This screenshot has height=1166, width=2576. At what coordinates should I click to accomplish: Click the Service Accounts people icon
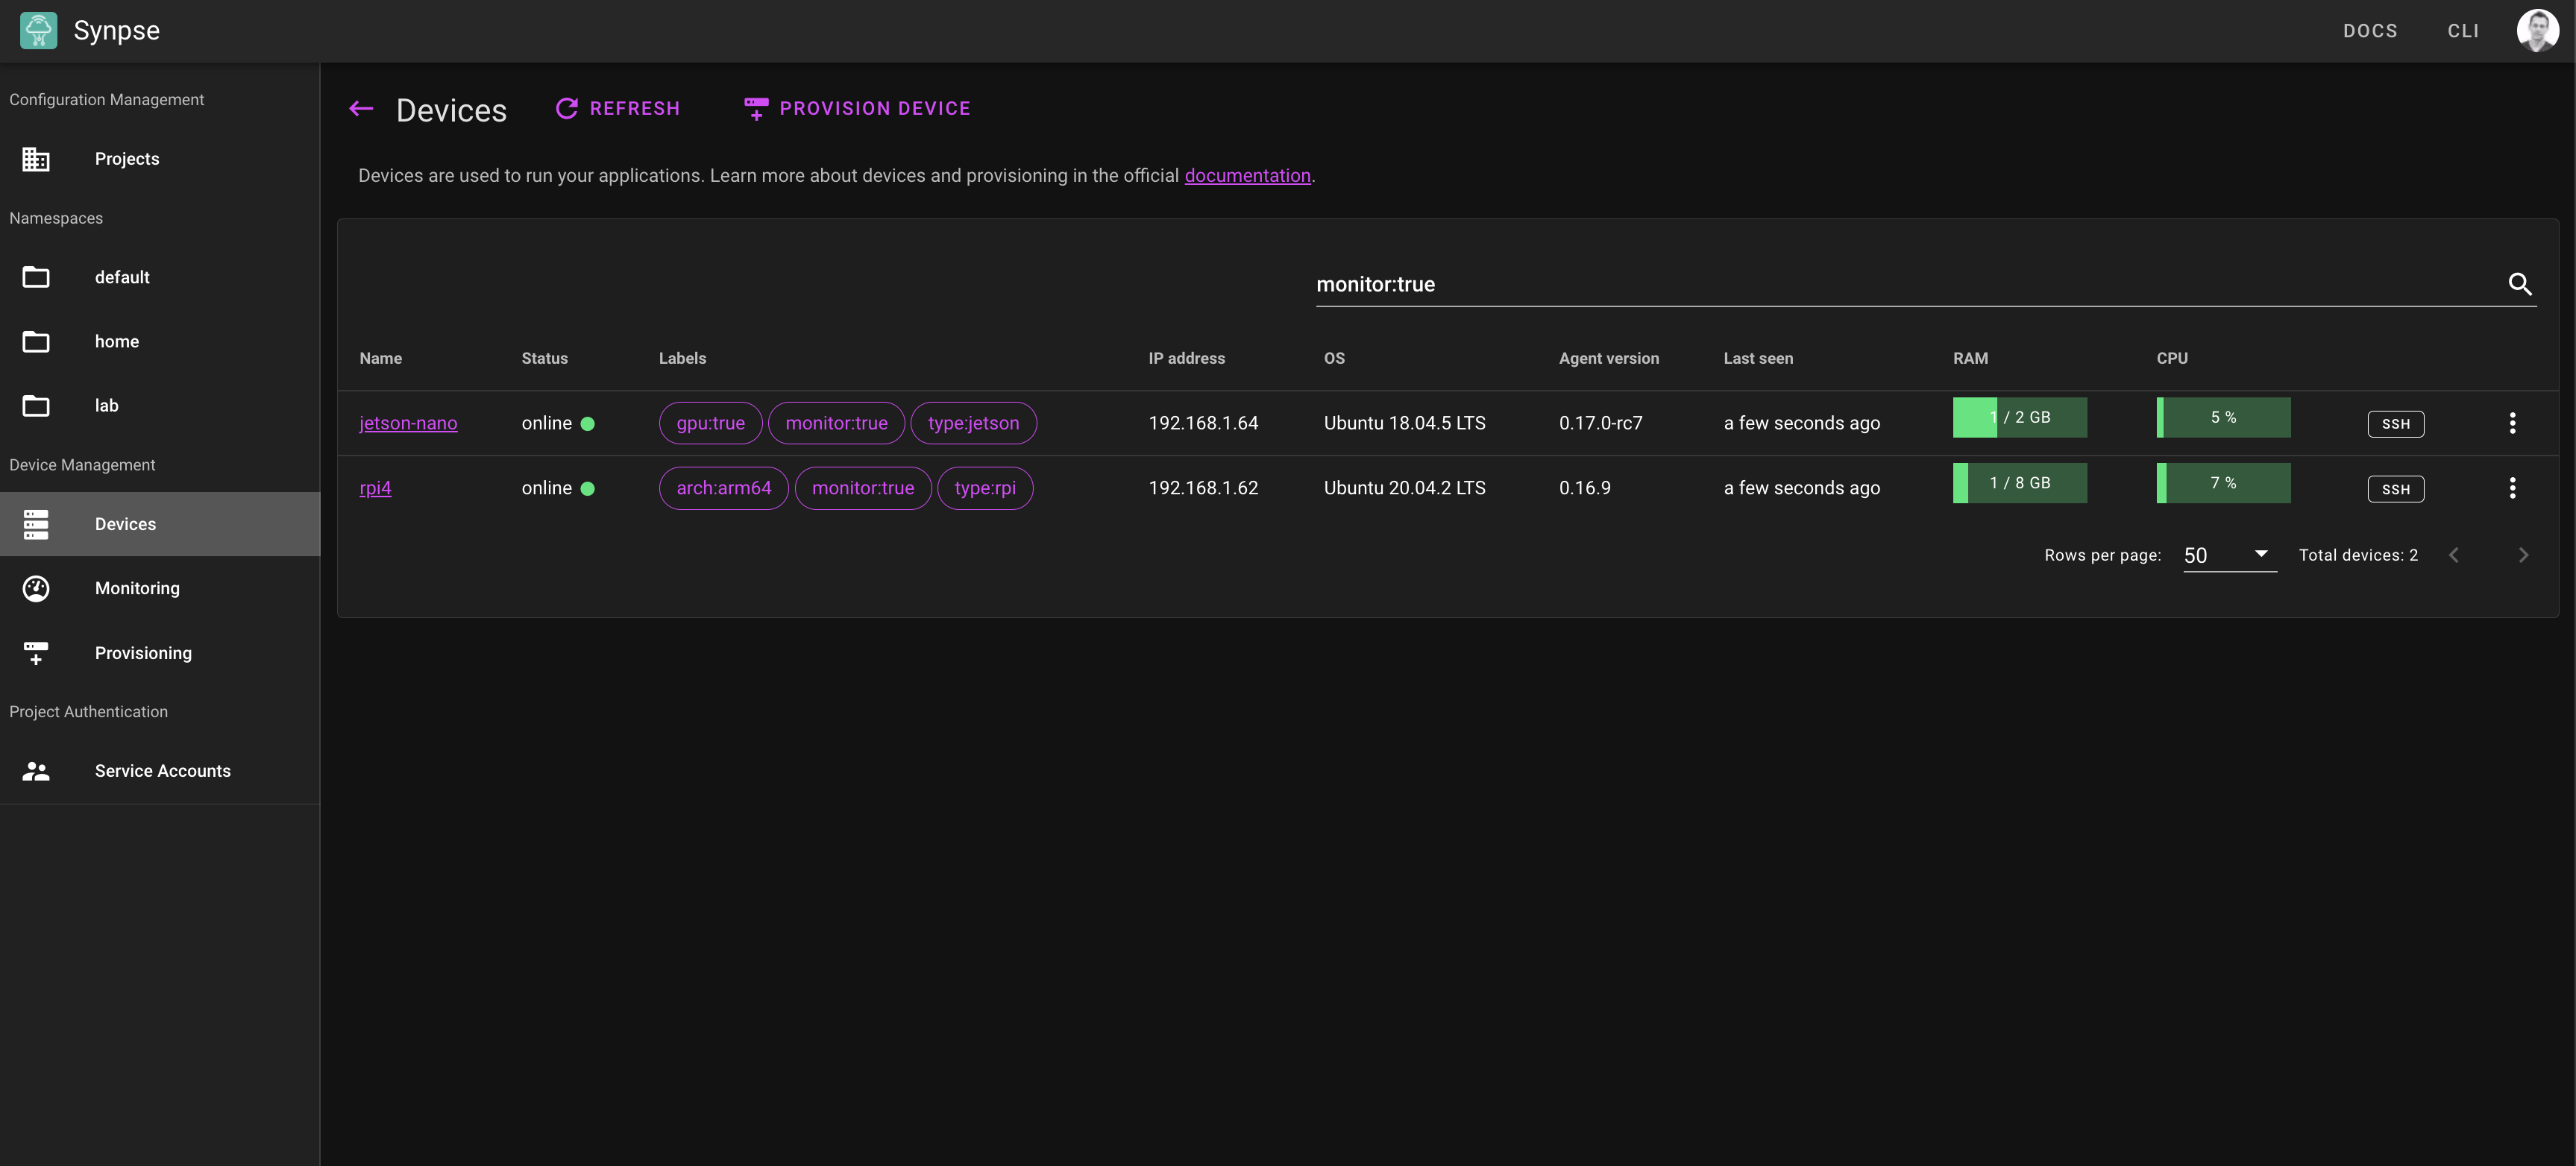[36, 771]
